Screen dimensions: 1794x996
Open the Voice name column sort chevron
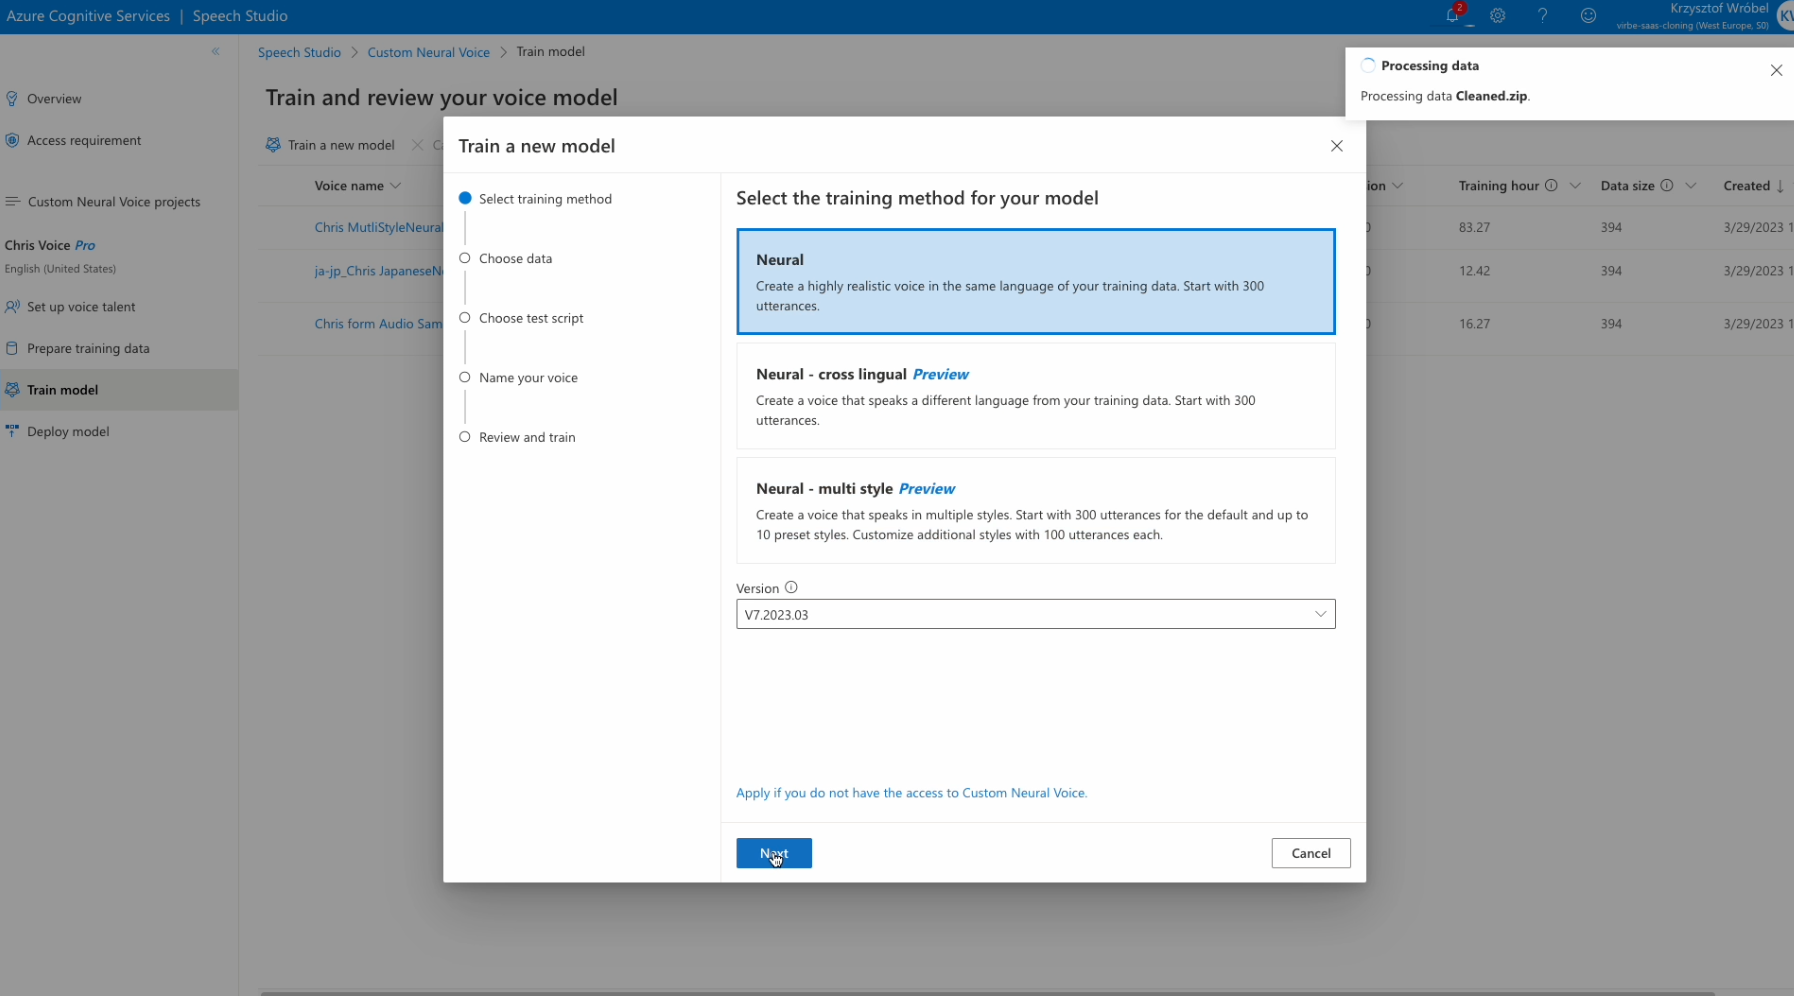click(396, 186)
